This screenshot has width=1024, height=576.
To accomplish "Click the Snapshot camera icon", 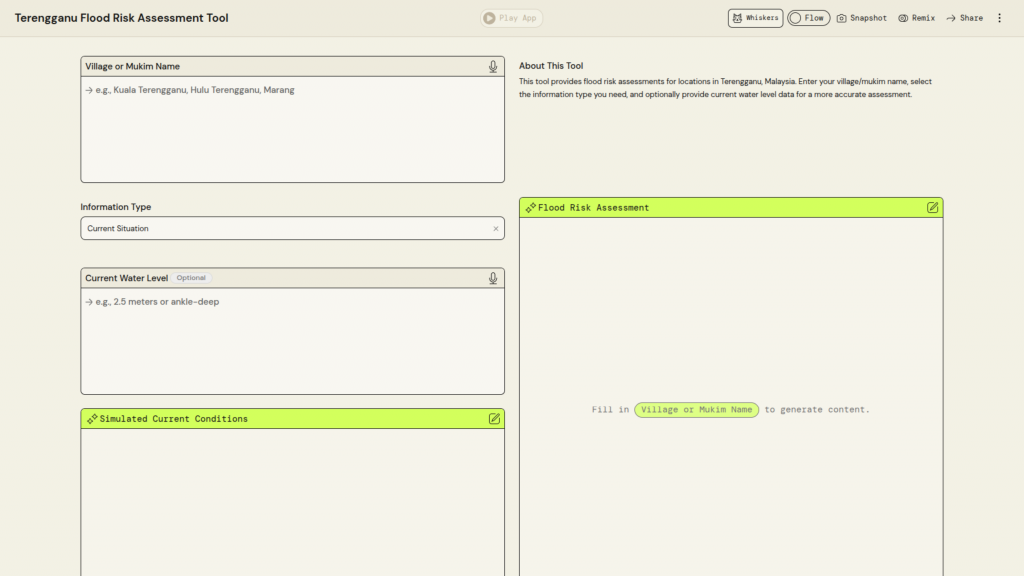I will tap(842, 18).
